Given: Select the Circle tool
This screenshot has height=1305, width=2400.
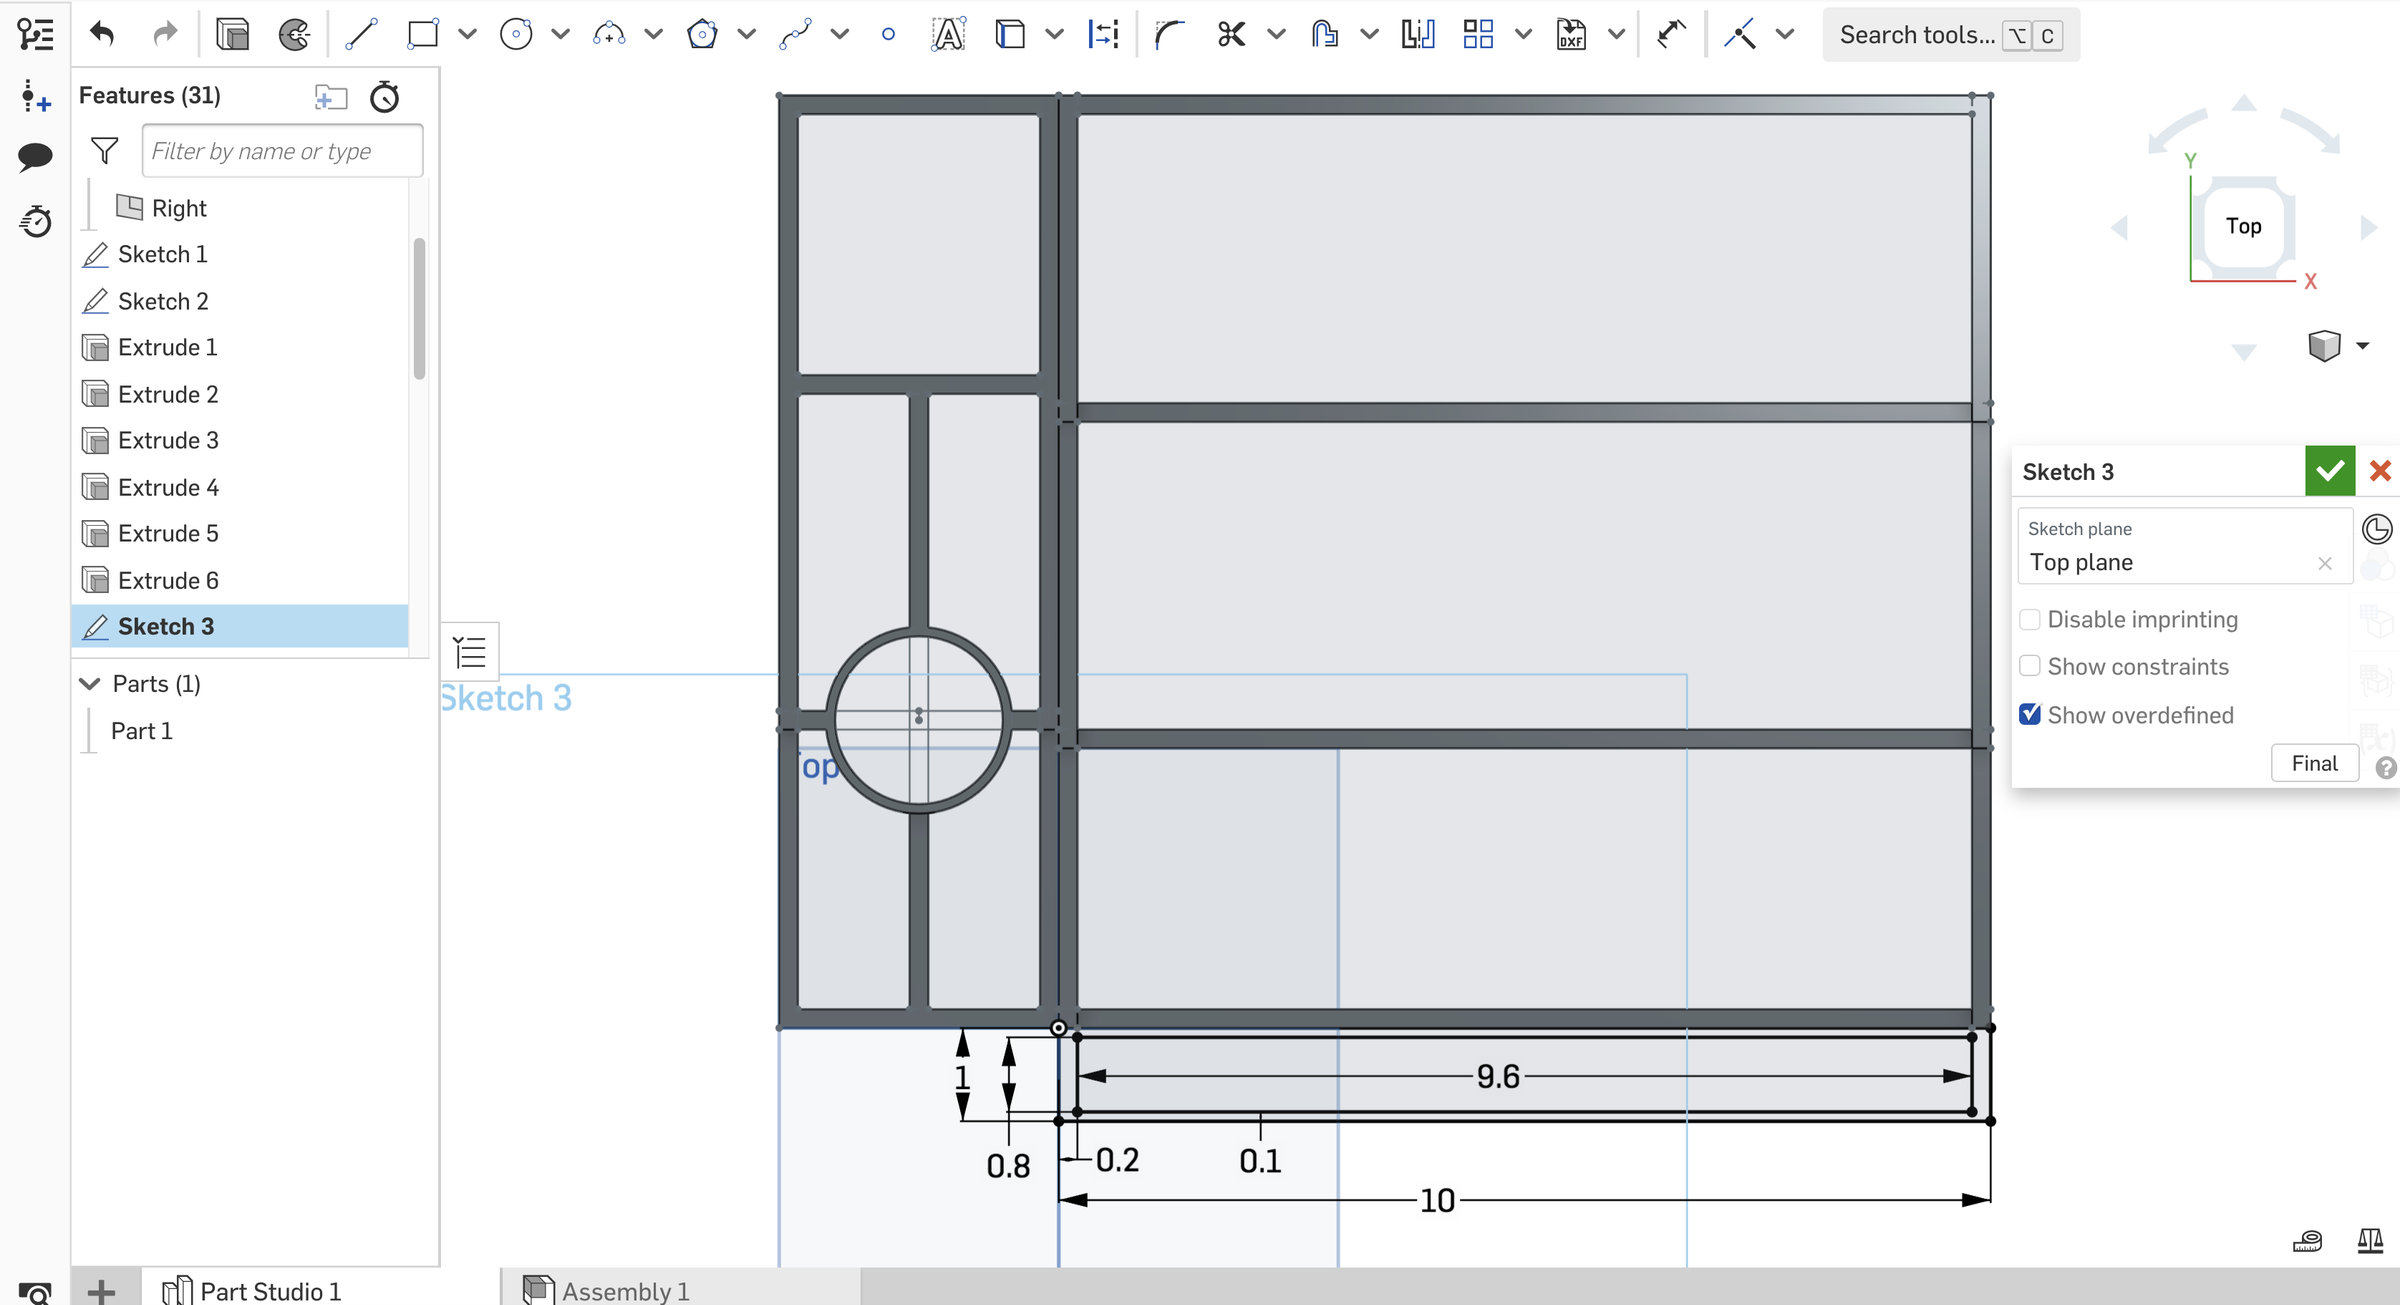Looking at the screenshot, I should tap(517, 34).
